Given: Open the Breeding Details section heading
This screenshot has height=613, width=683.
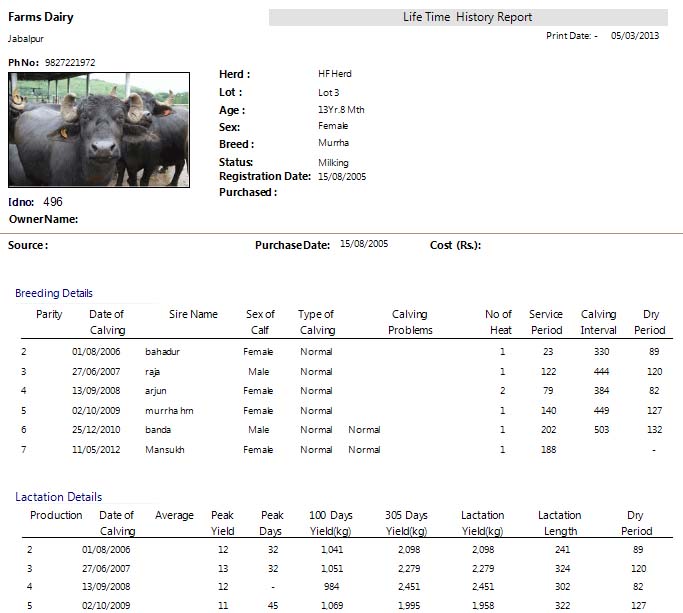Looking at the screenshot, I should 54,293.
